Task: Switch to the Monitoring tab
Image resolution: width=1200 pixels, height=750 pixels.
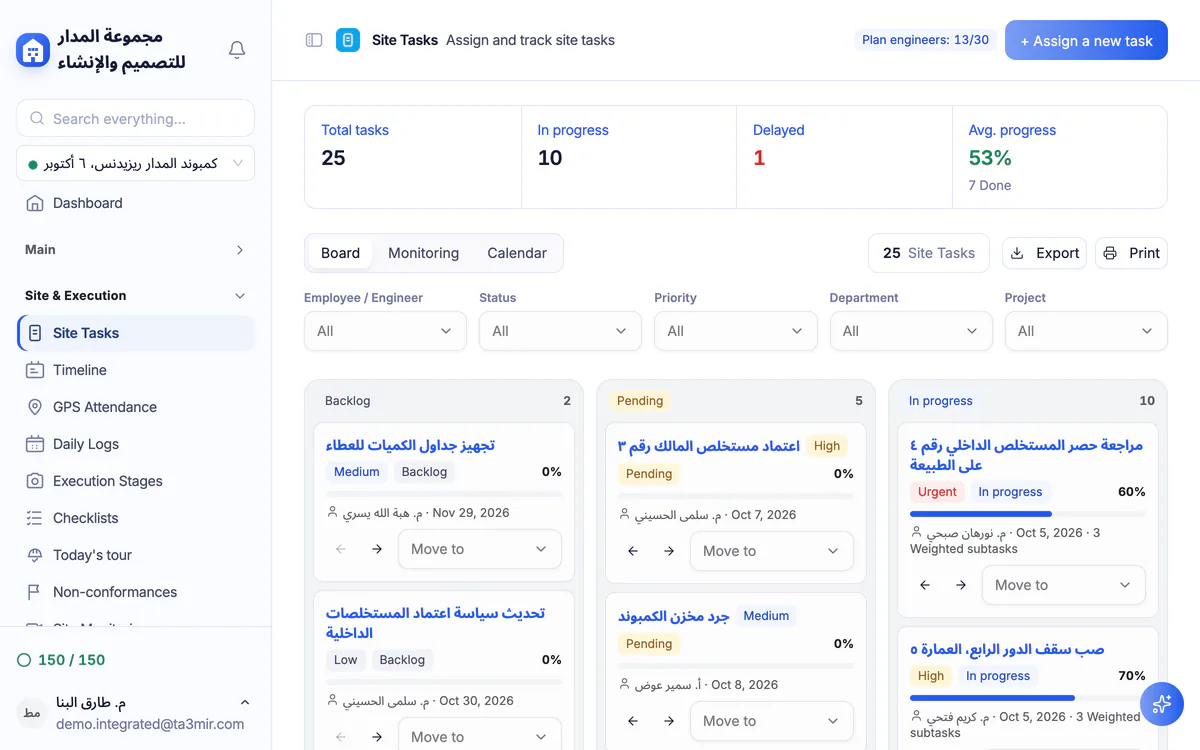Action: tap(424, 253)
